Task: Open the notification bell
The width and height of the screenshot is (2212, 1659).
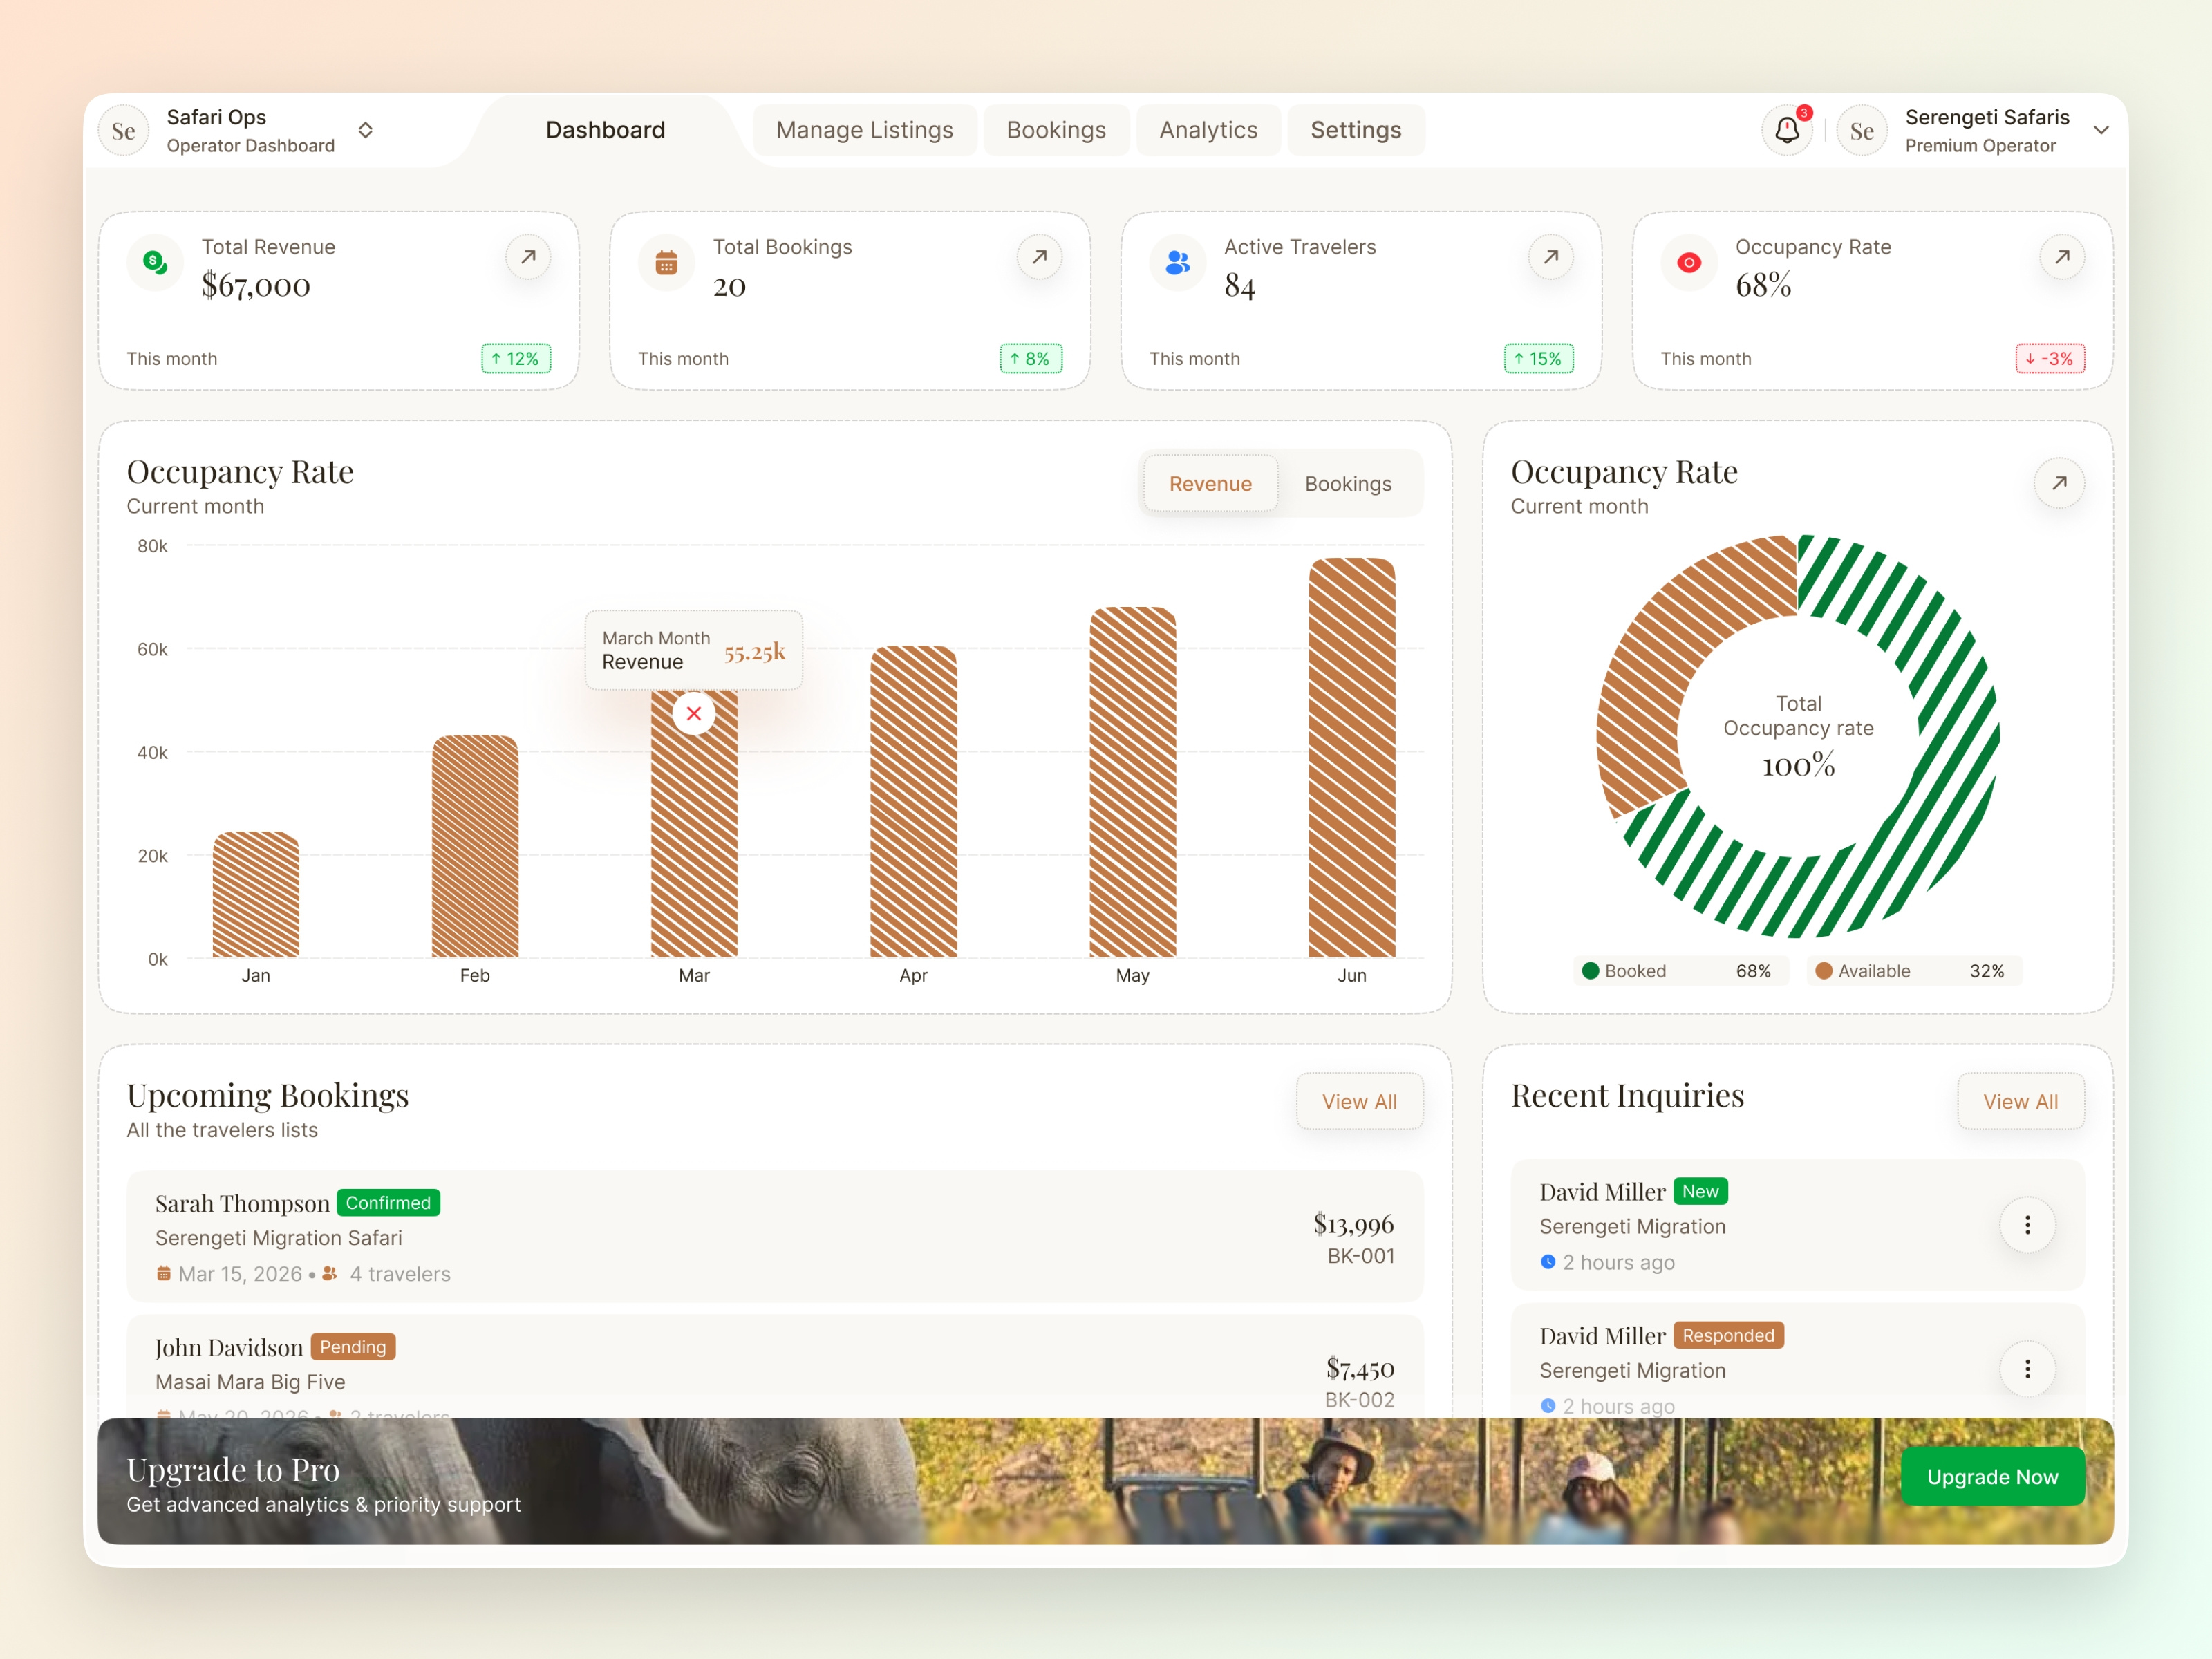Action: pos(1786,129)
